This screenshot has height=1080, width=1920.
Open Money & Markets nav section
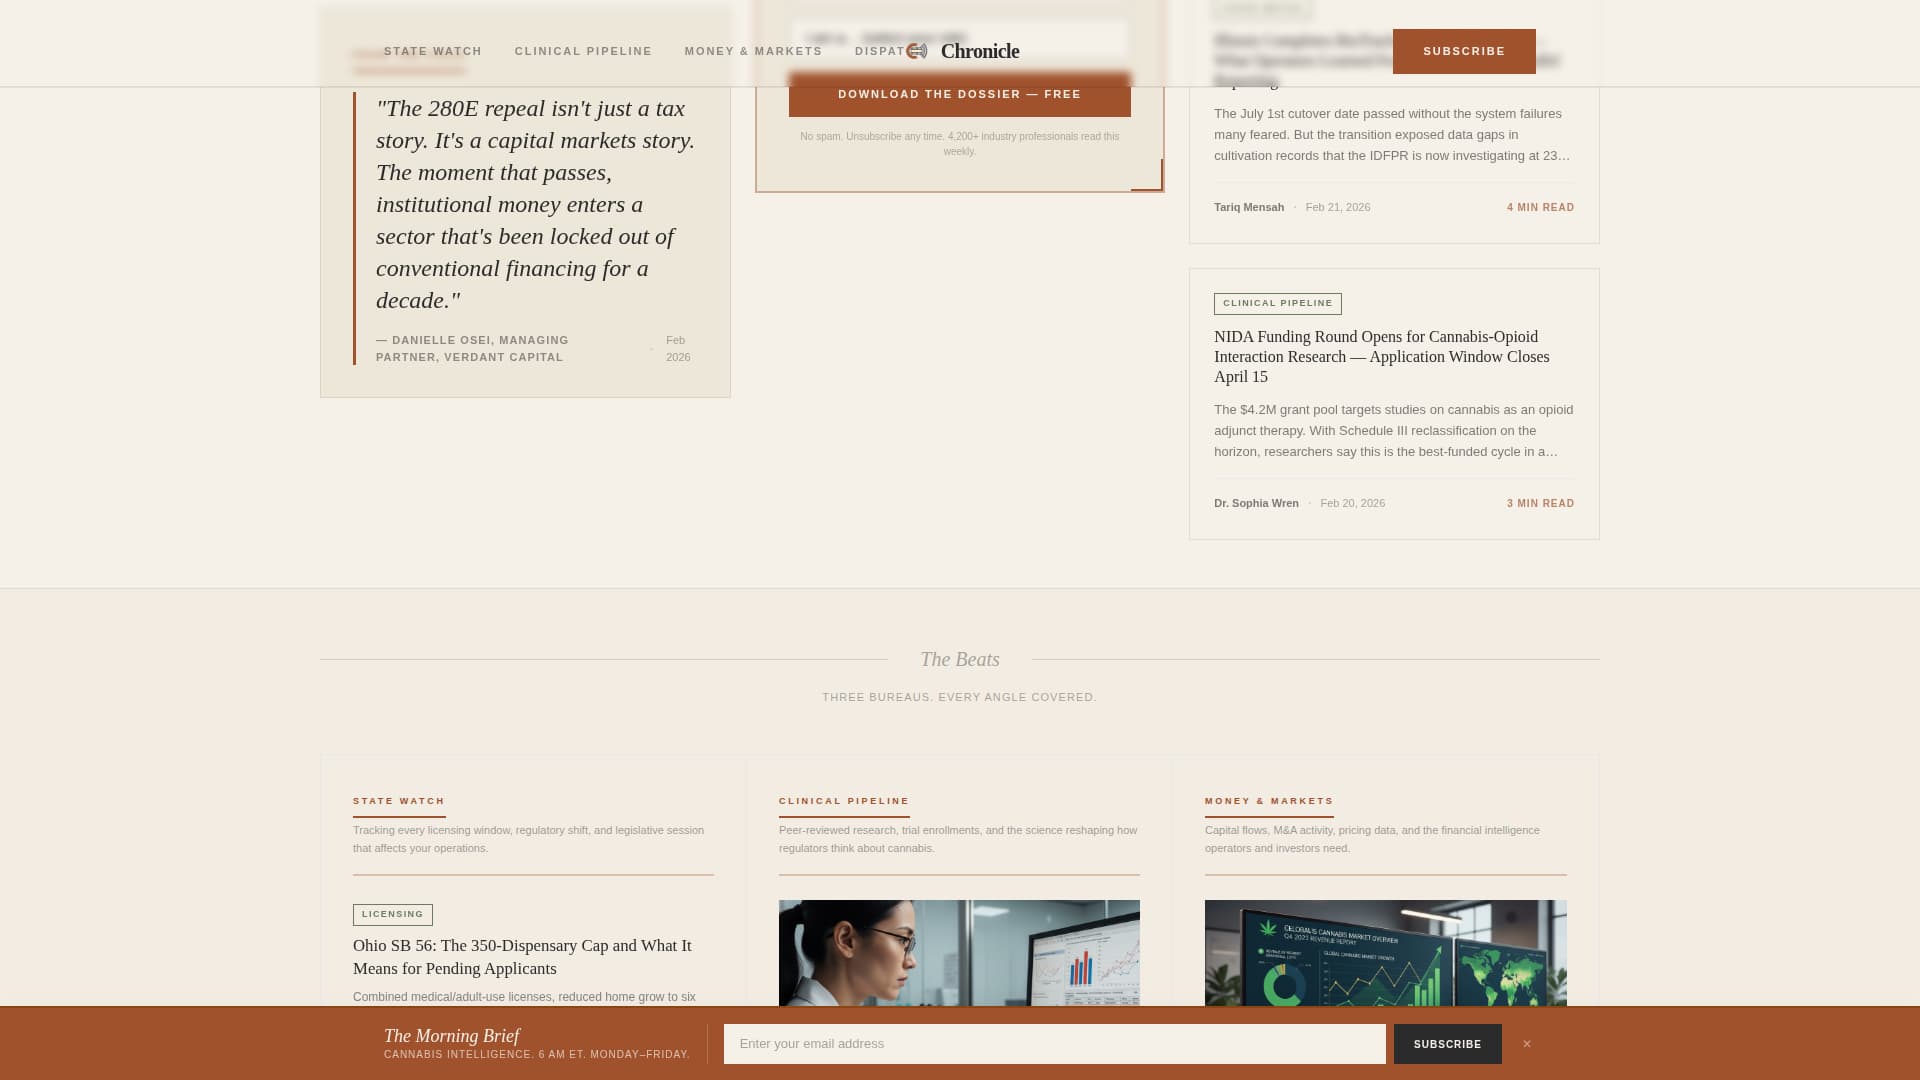753,51
